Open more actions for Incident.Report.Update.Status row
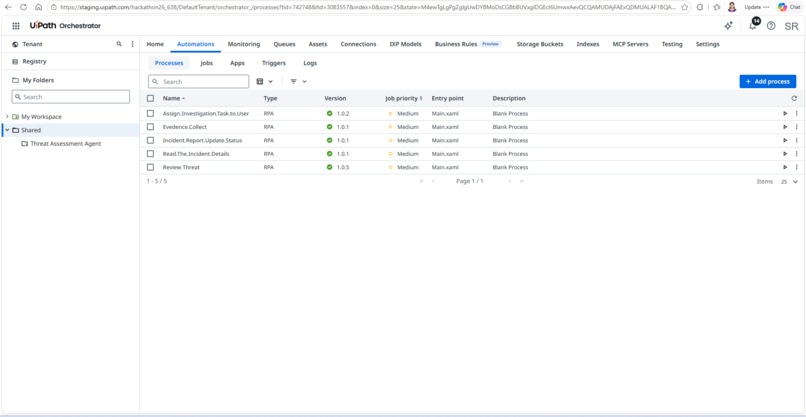Screen dimensions: 806x417 pos(796,140)
